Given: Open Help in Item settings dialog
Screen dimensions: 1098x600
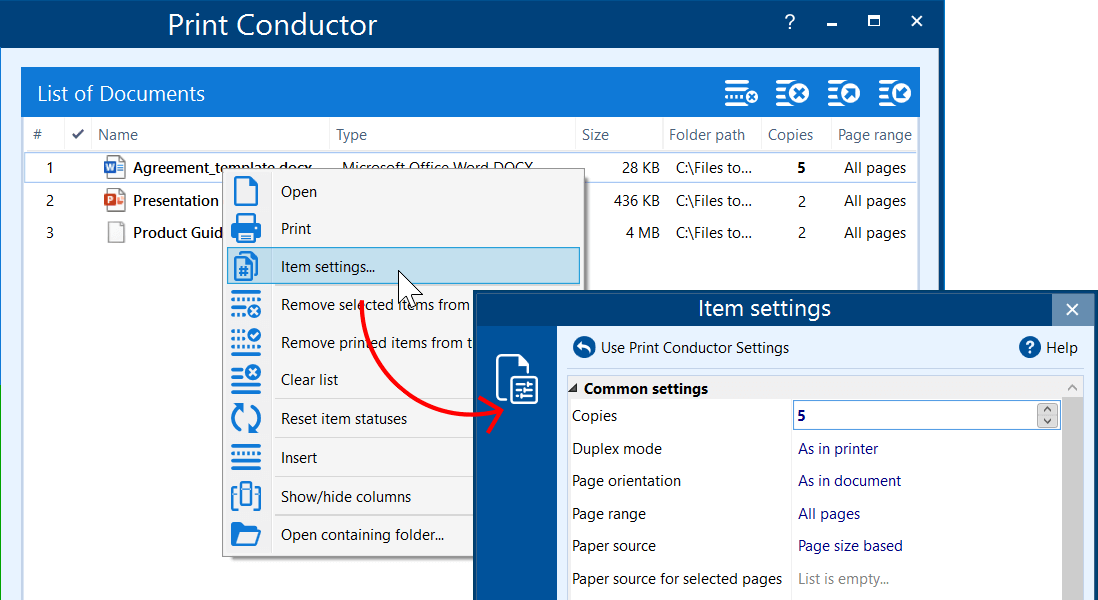Looking at the screenshot, I should coord(1048,348).
